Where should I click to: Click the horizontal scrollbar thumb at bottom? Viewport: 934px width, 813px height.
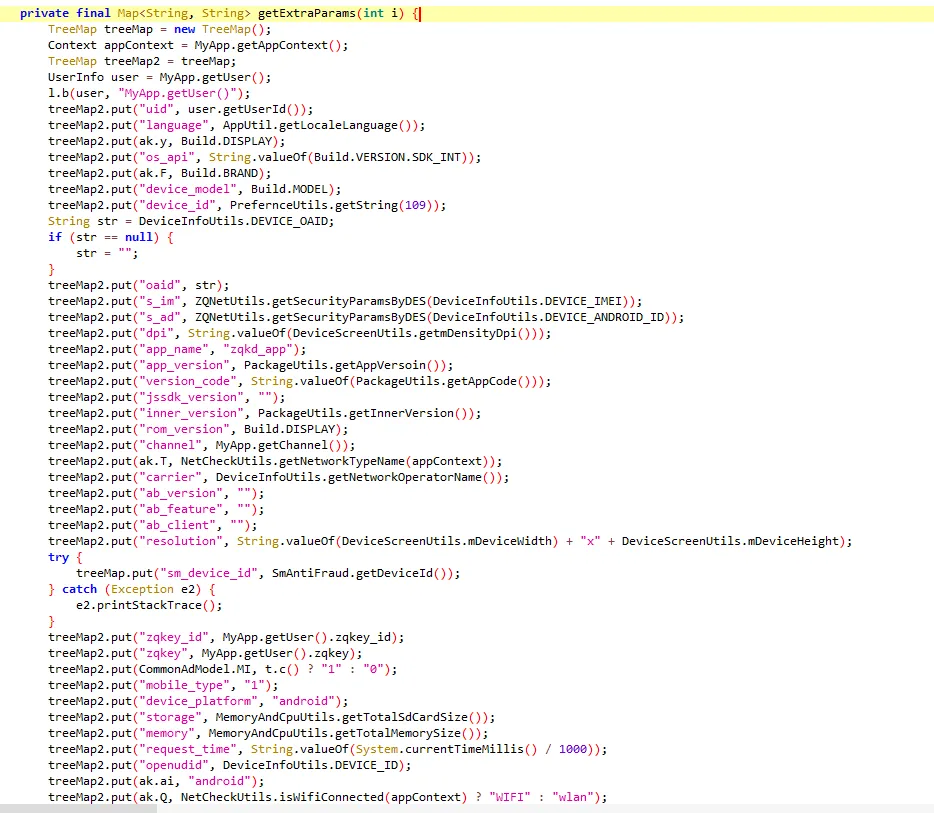pyautogui.click(x=79, y=808)
